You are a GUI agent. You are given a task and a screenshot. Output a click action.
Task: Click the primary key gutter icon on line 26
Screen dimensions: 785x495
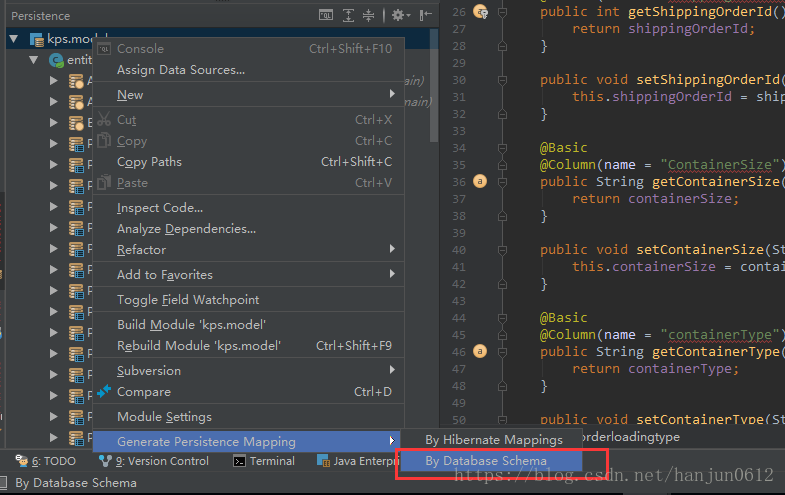(481, 12)
